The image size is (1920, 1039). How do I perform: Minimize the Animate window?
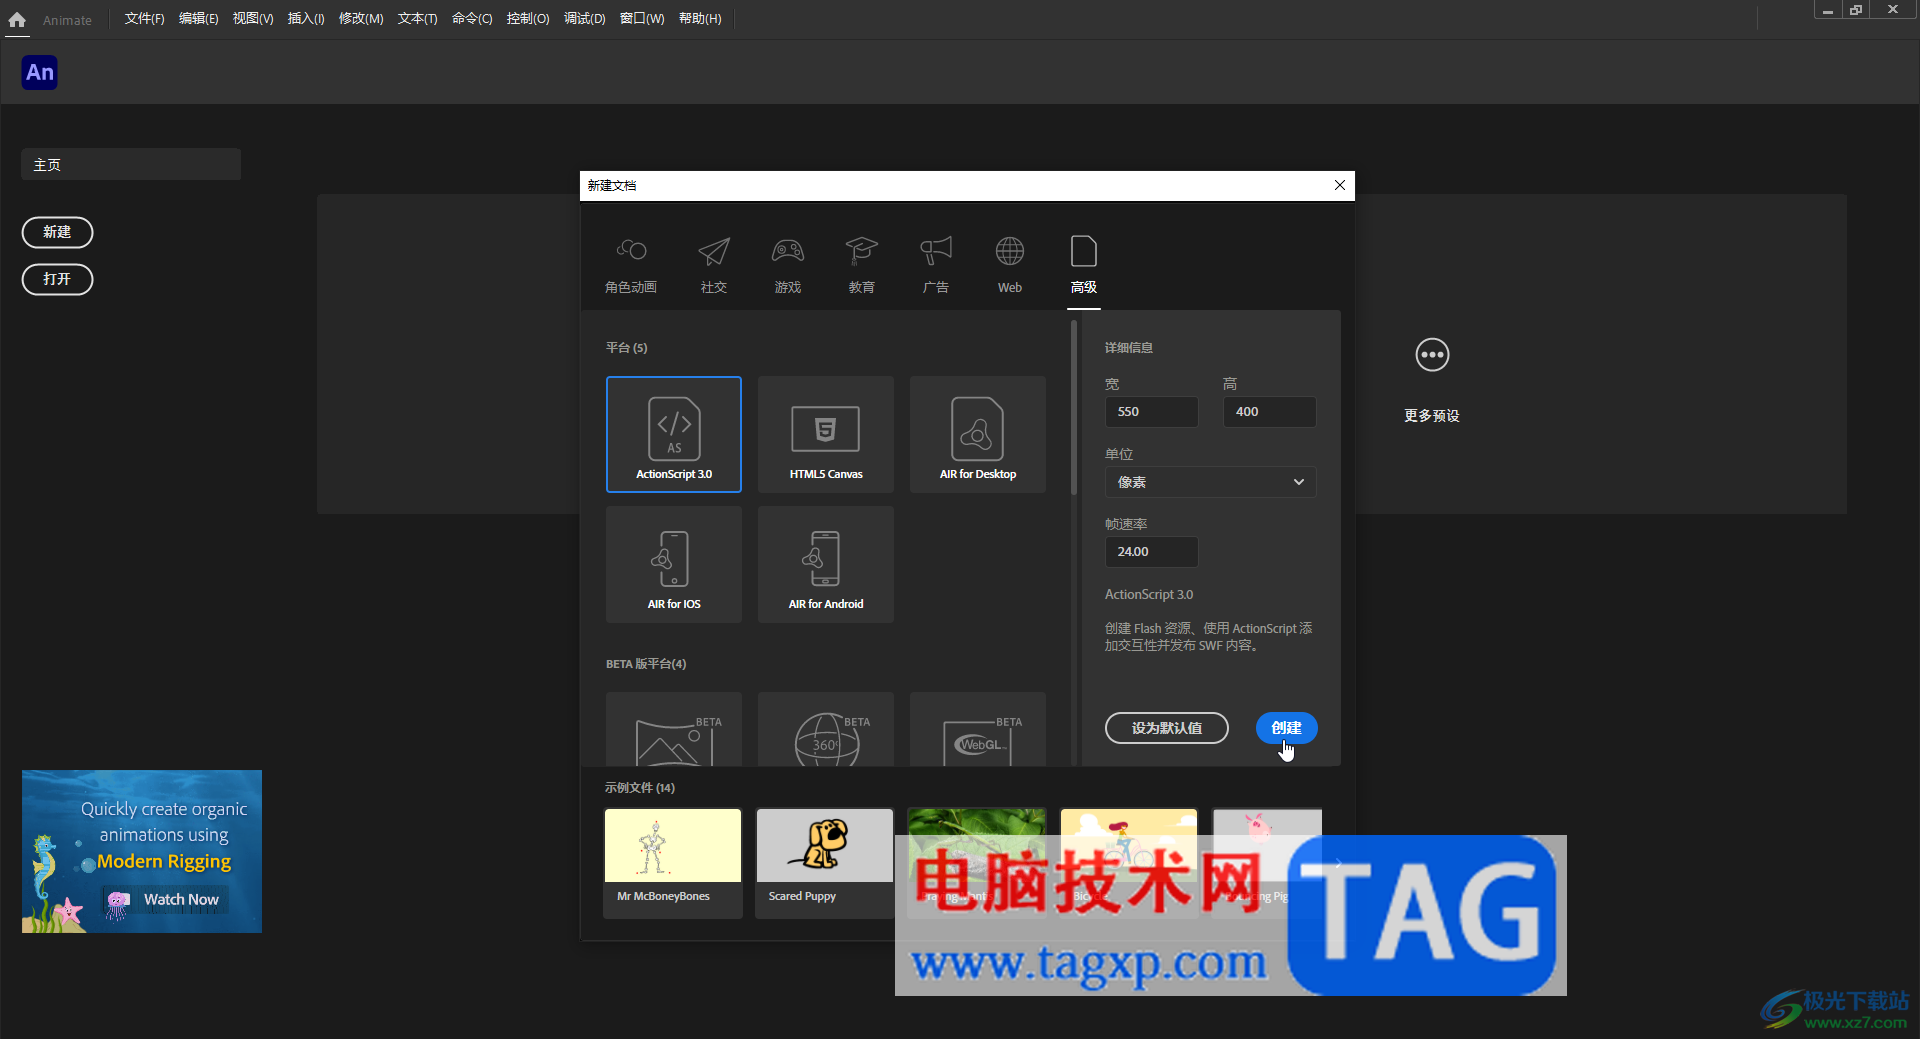(x=1827, y=10)
